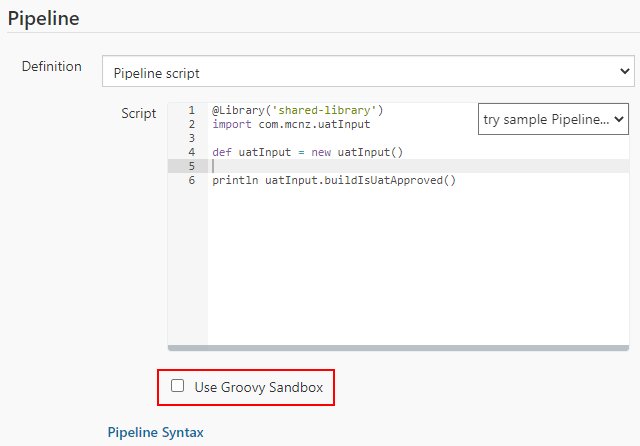Enable the Use Groovy Sandbox checkbox
640x446 pixels.
click(178, 386)
